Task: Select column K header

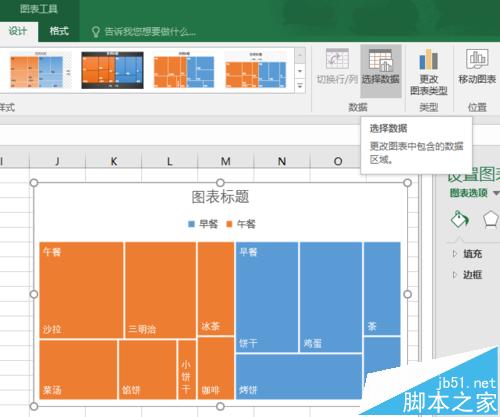Action: pos(114,161)
